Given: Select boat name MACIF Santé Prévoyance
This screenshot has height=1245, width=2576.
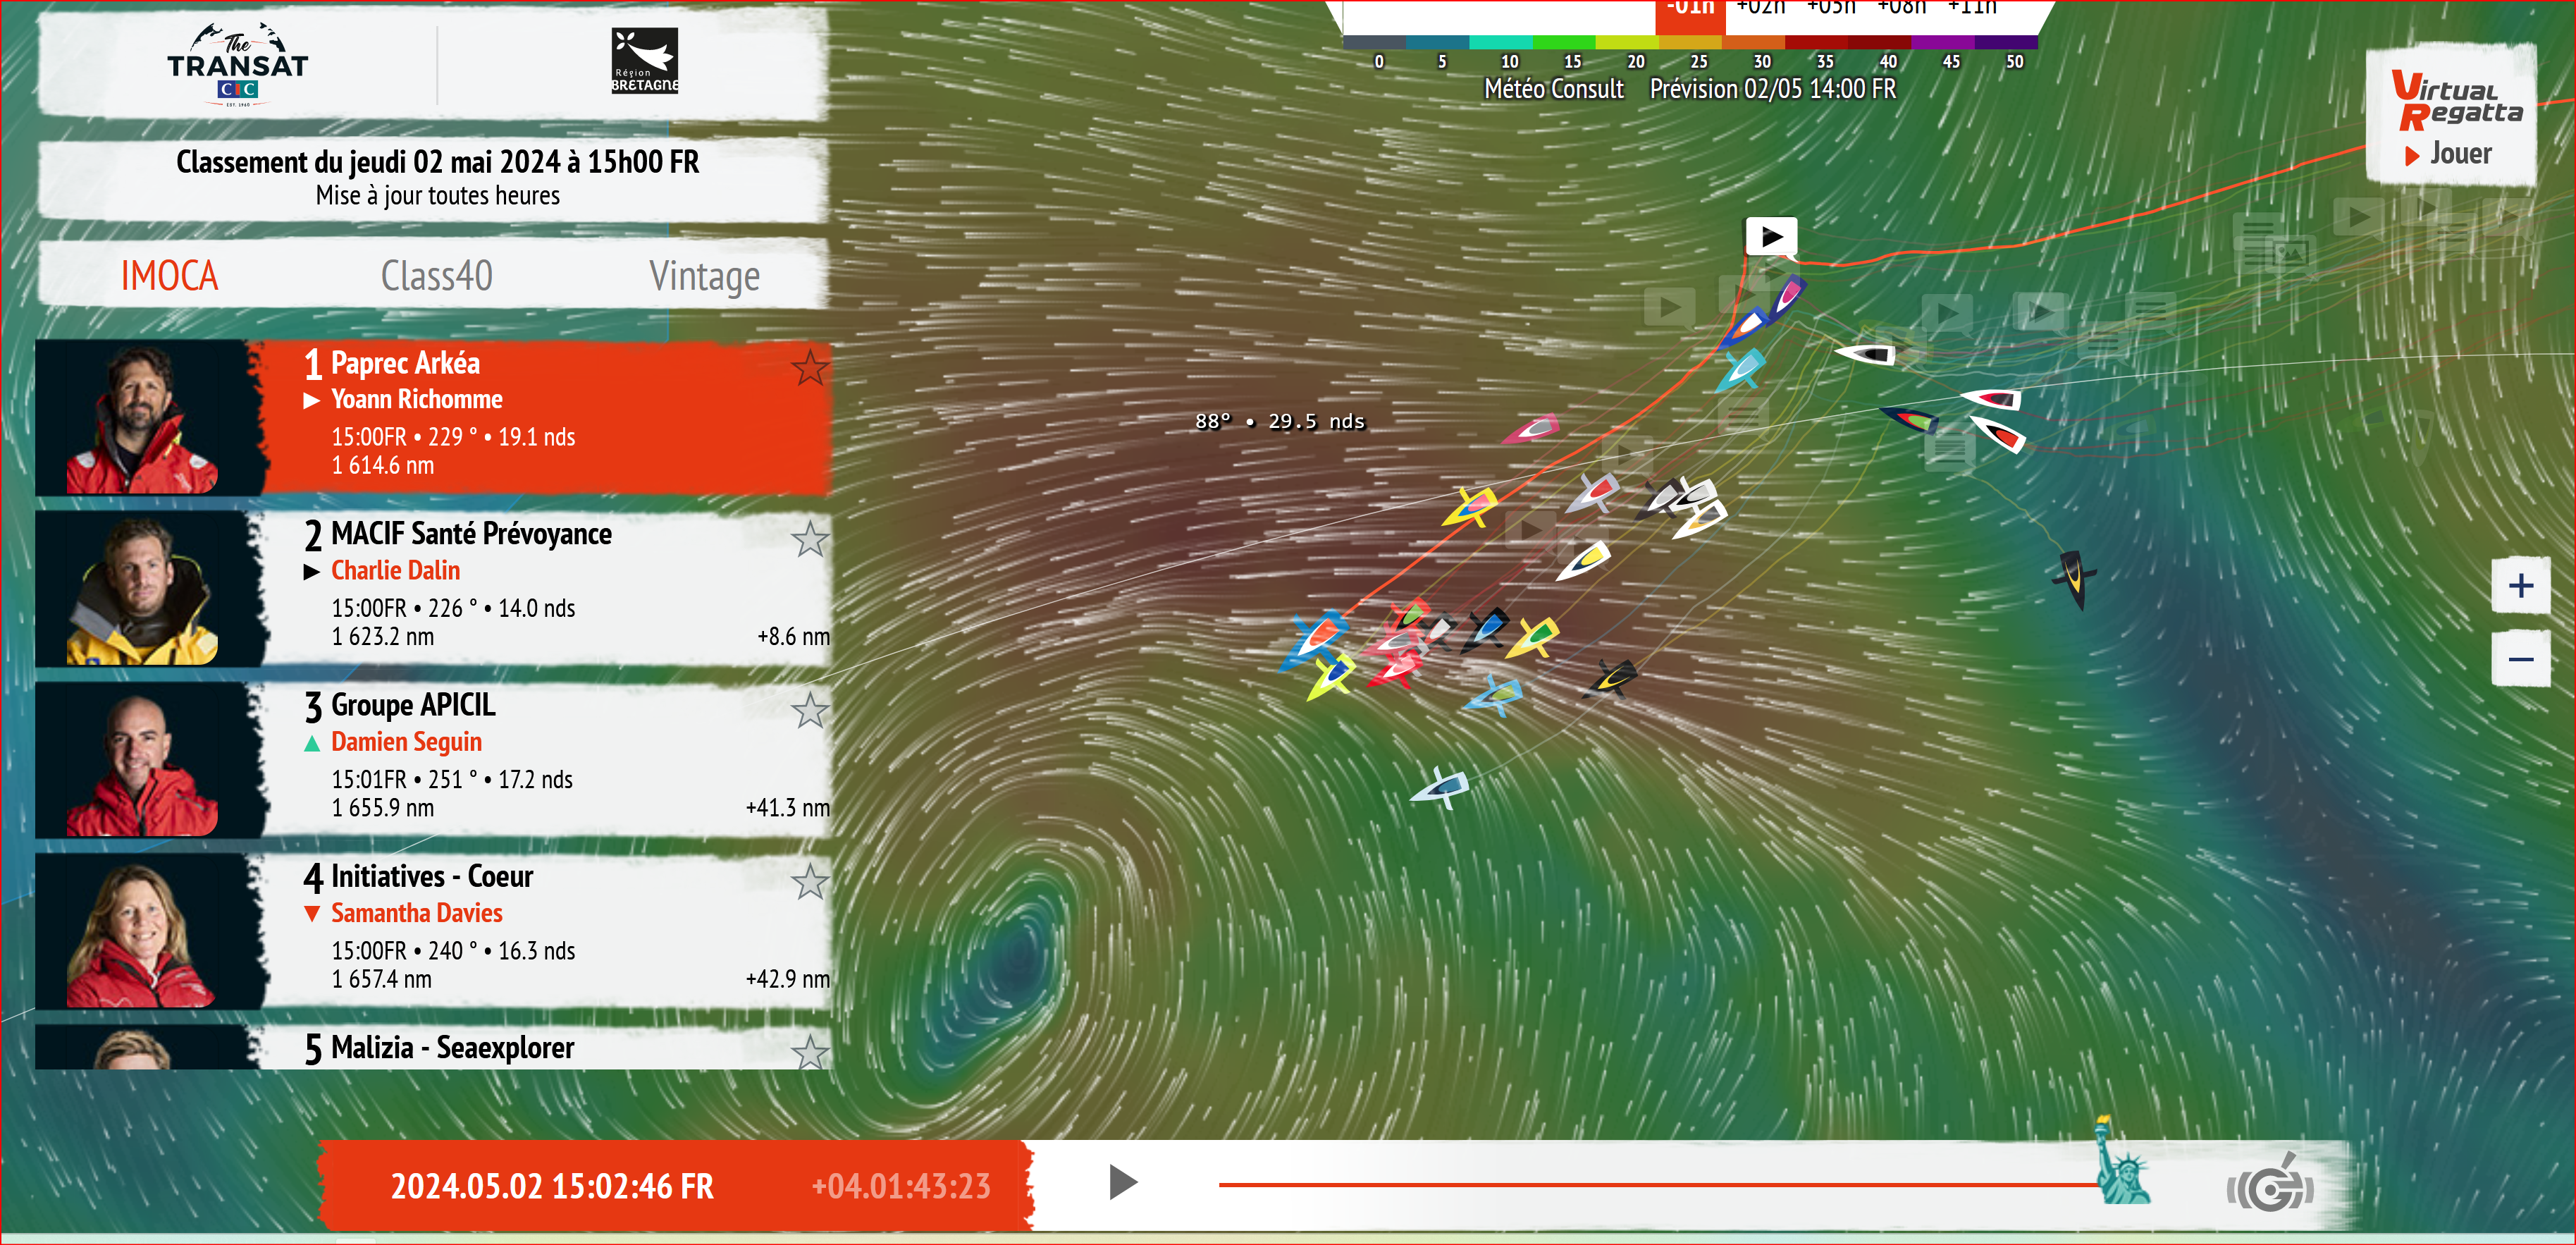Looking at the screenshot, I should pos(471,534).
